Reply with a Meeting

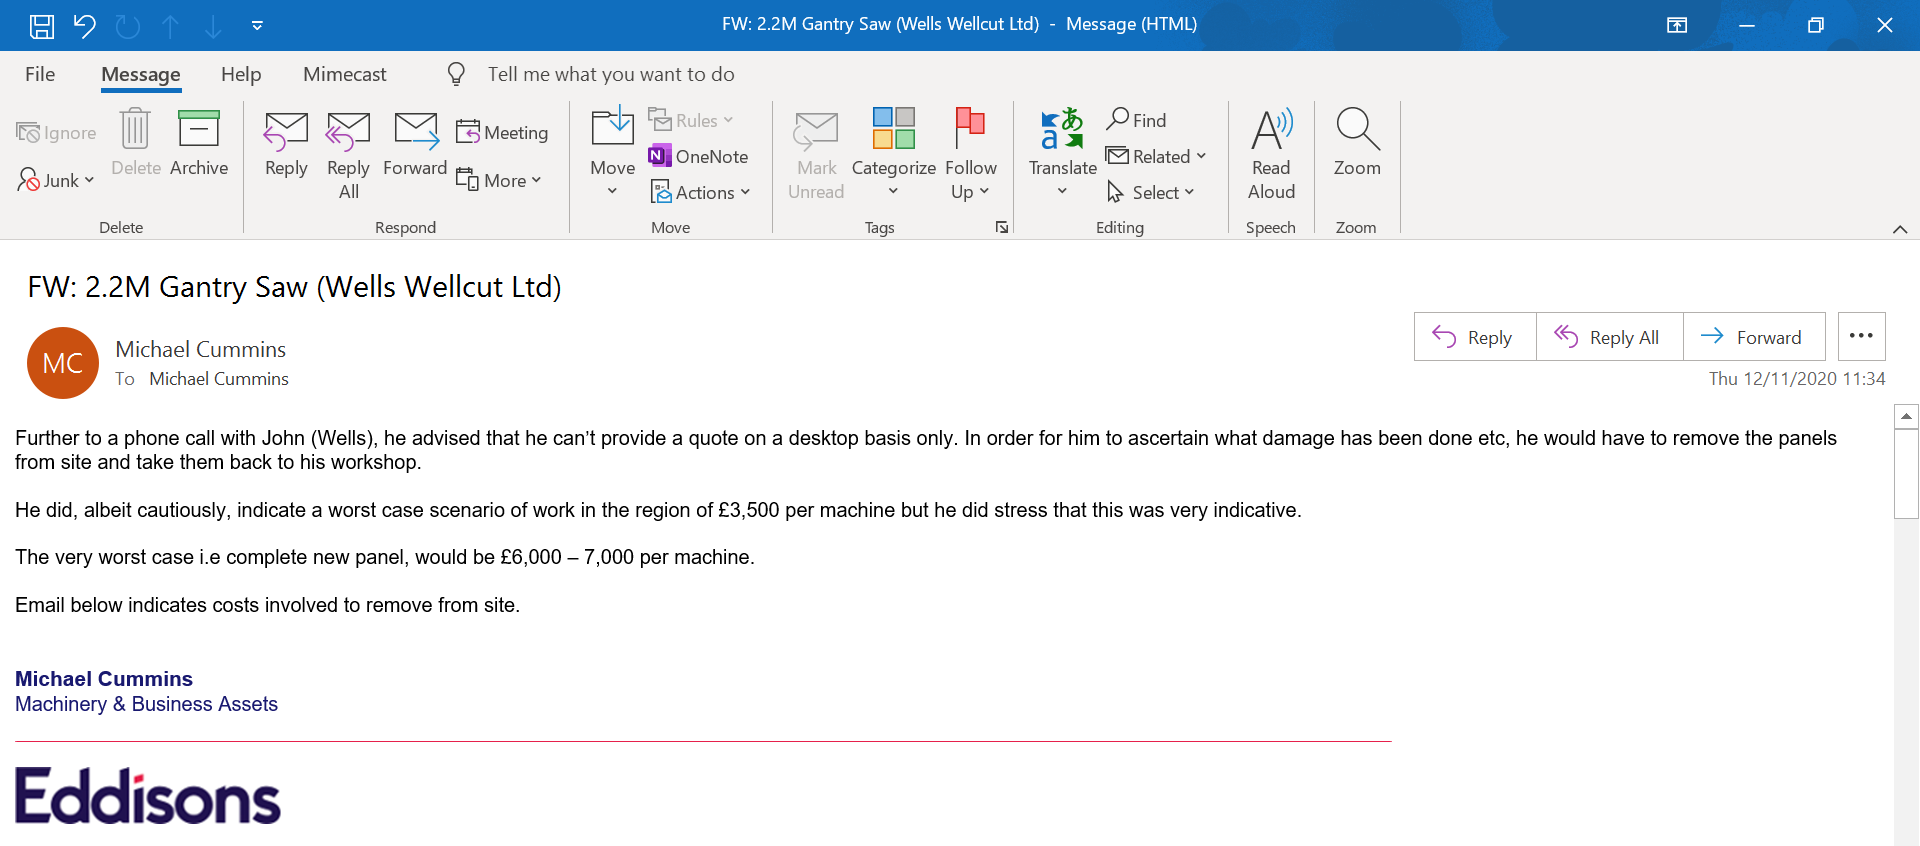[502, 132]
